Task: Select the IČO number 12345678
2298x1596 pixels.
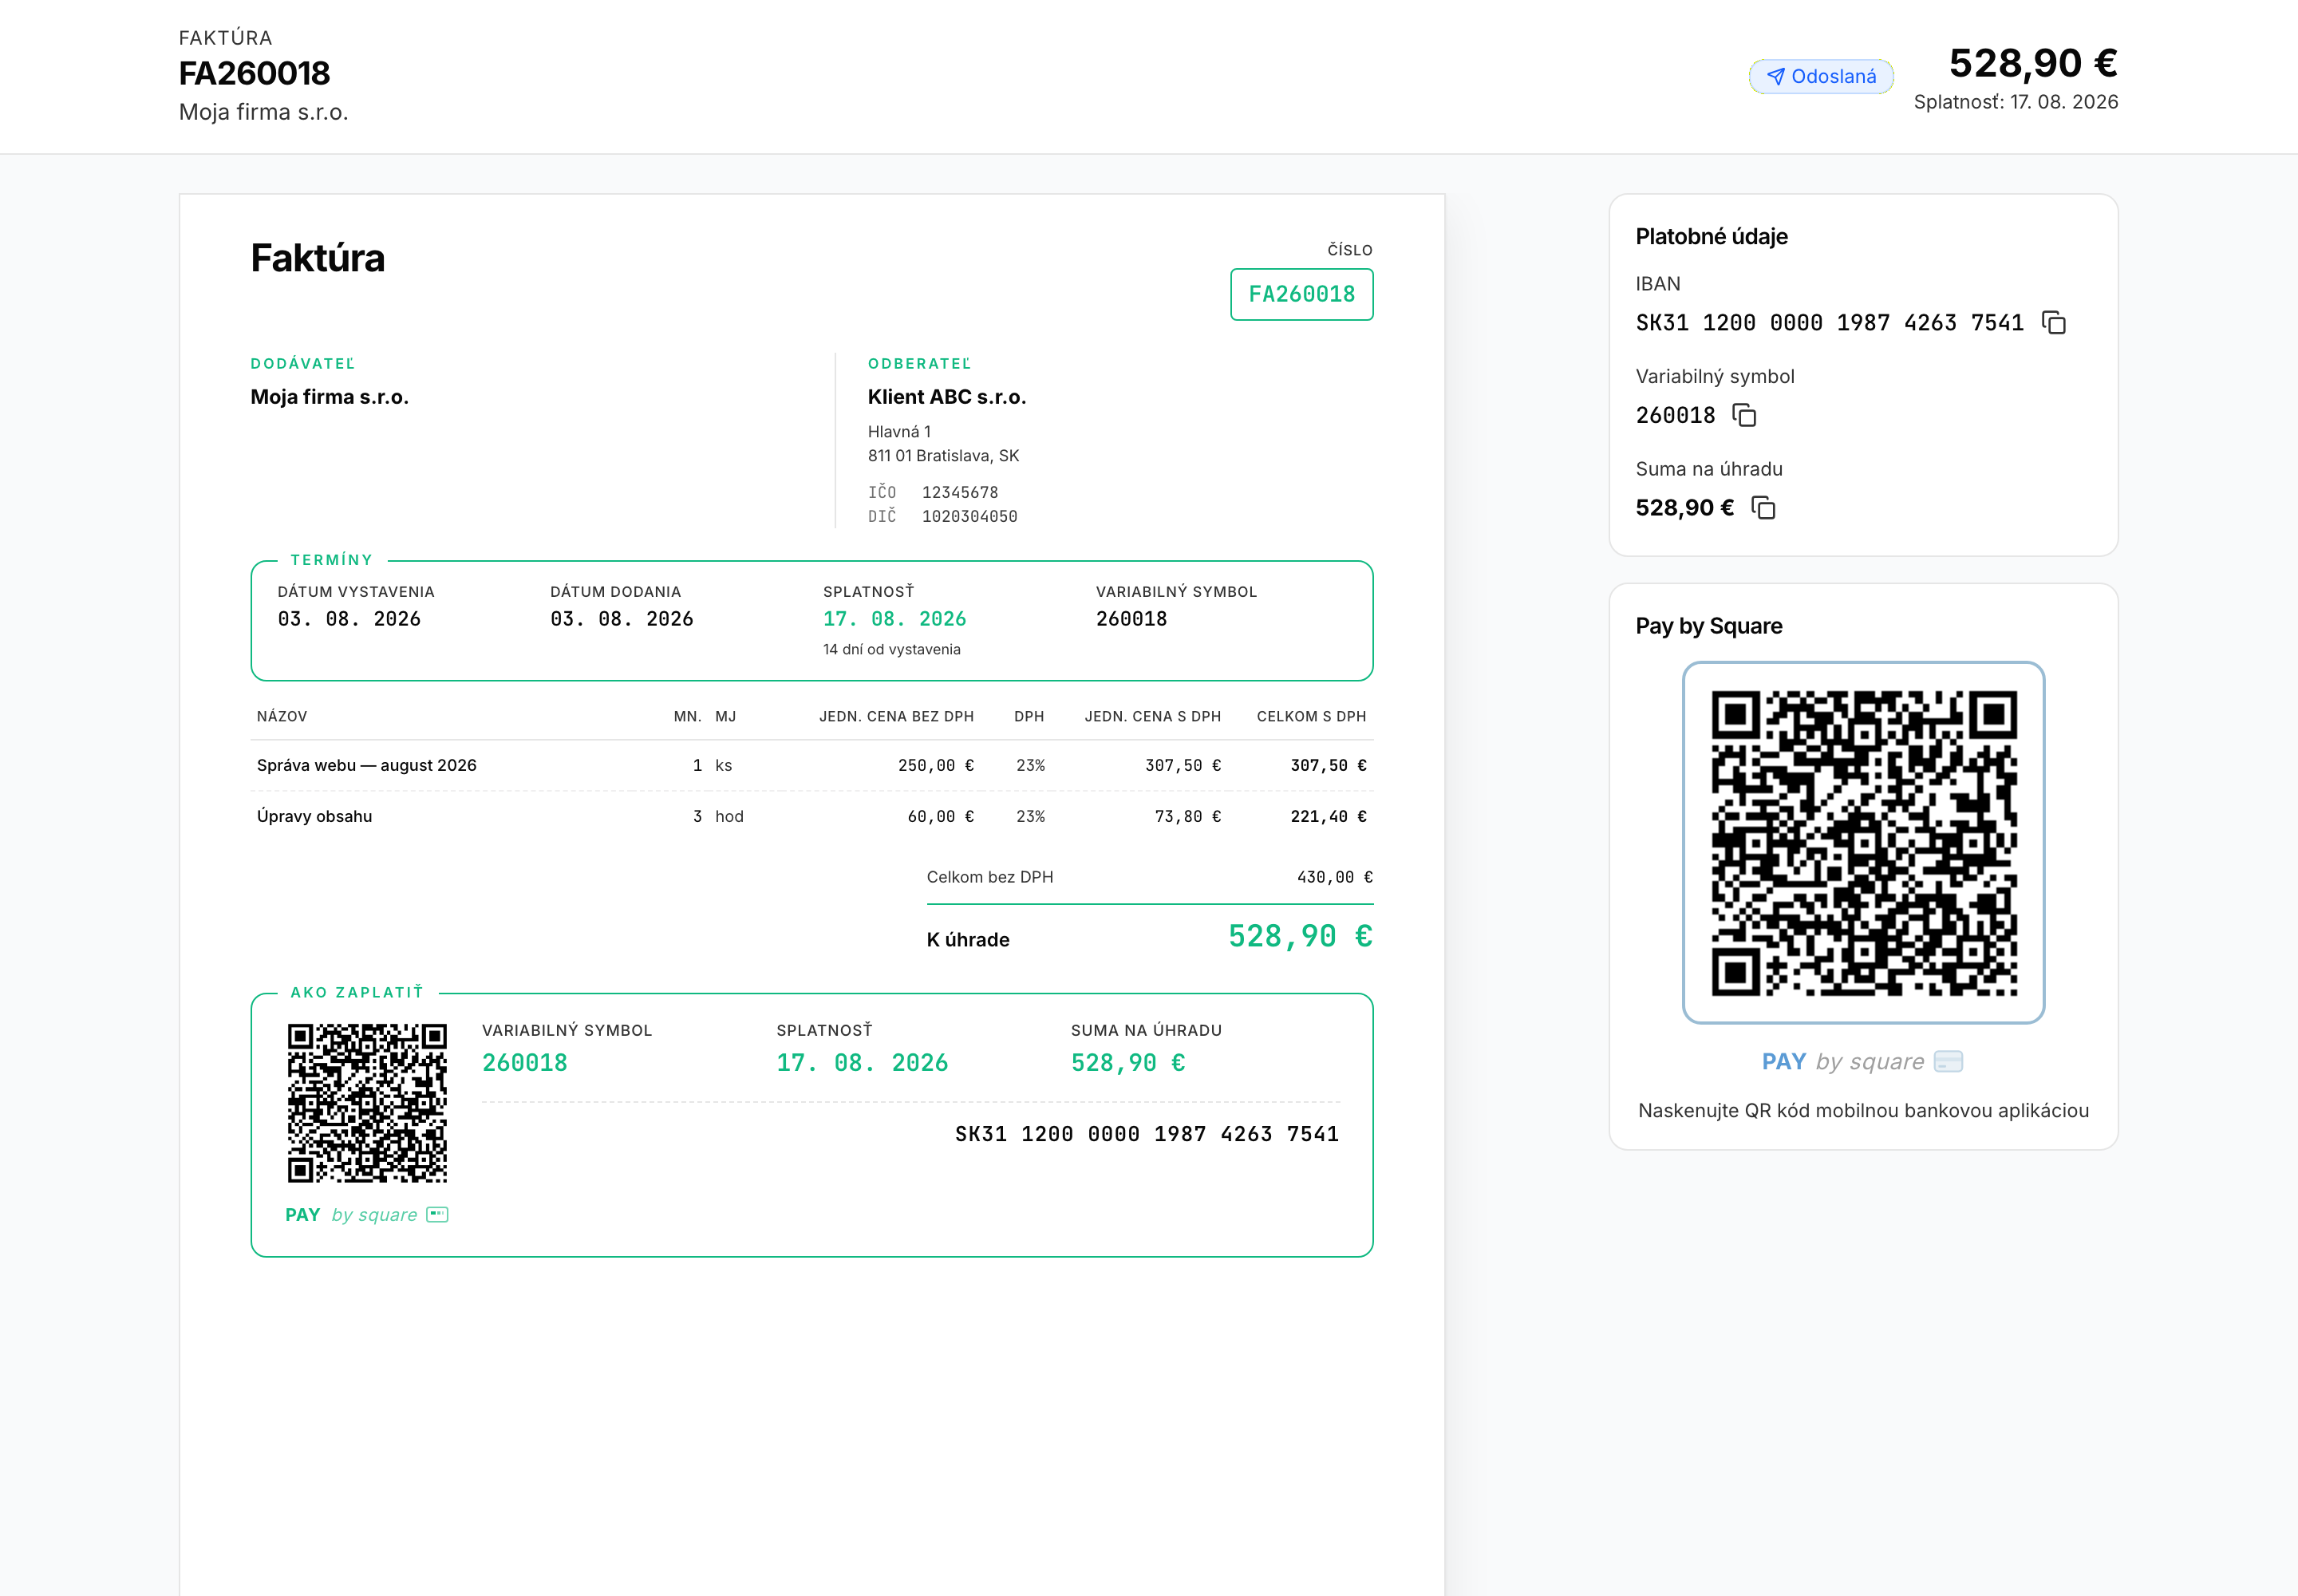Action: coord(960,492)
